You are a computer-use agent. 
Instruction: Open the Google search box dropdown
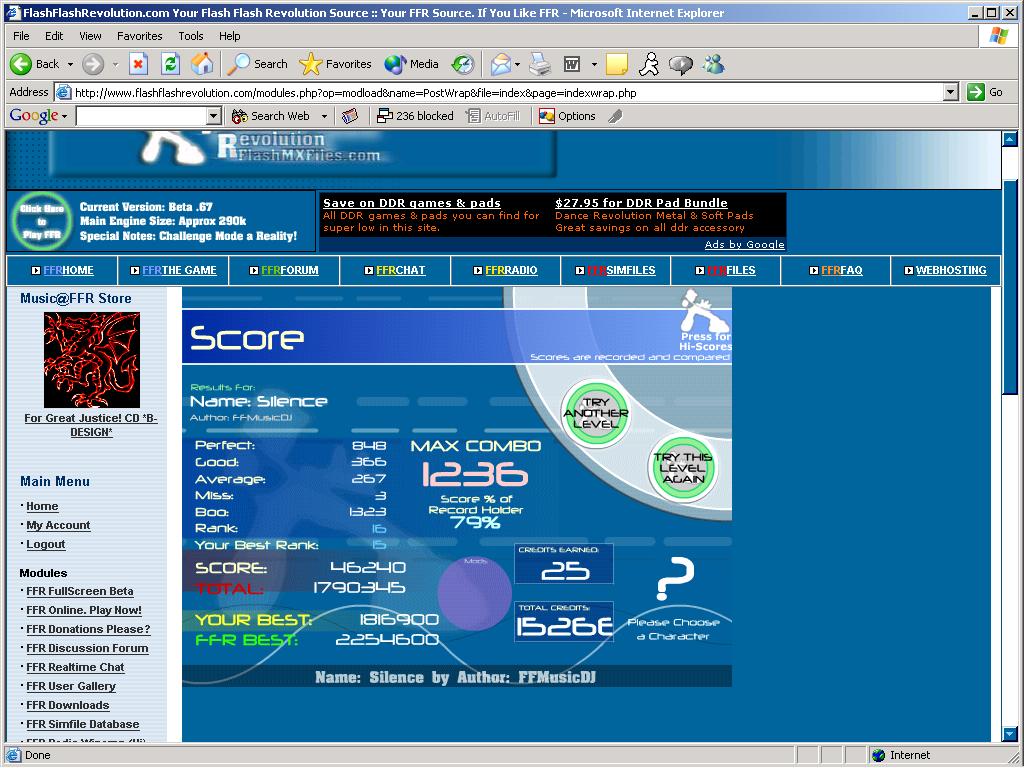[214, 116]
